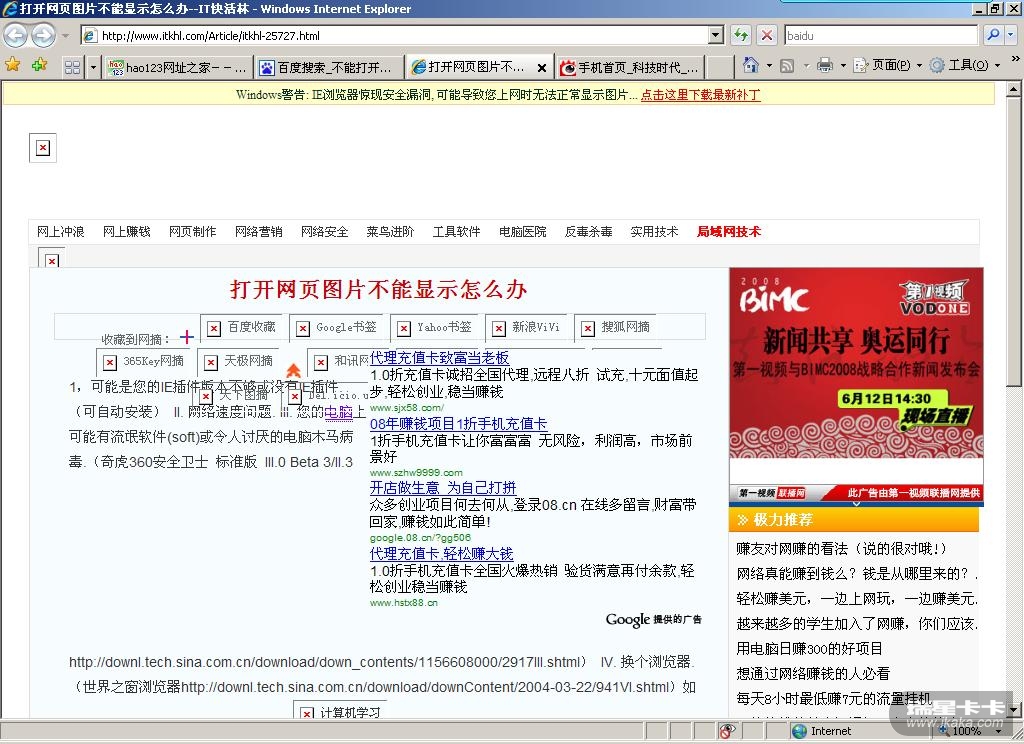
Task: Open sidebar article 想通过网络赚钱的人必看
Action: (813, 673)
